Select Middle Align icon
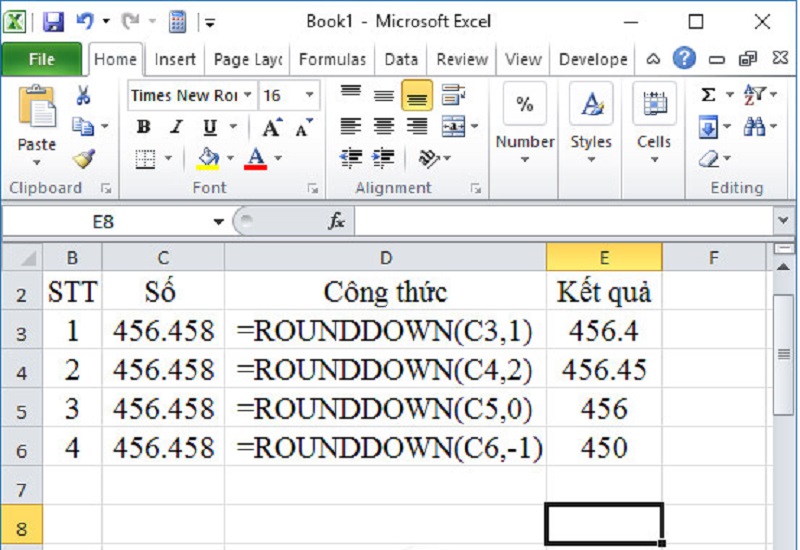The height and width of the screenshot is (550, 800). point(384,95)
